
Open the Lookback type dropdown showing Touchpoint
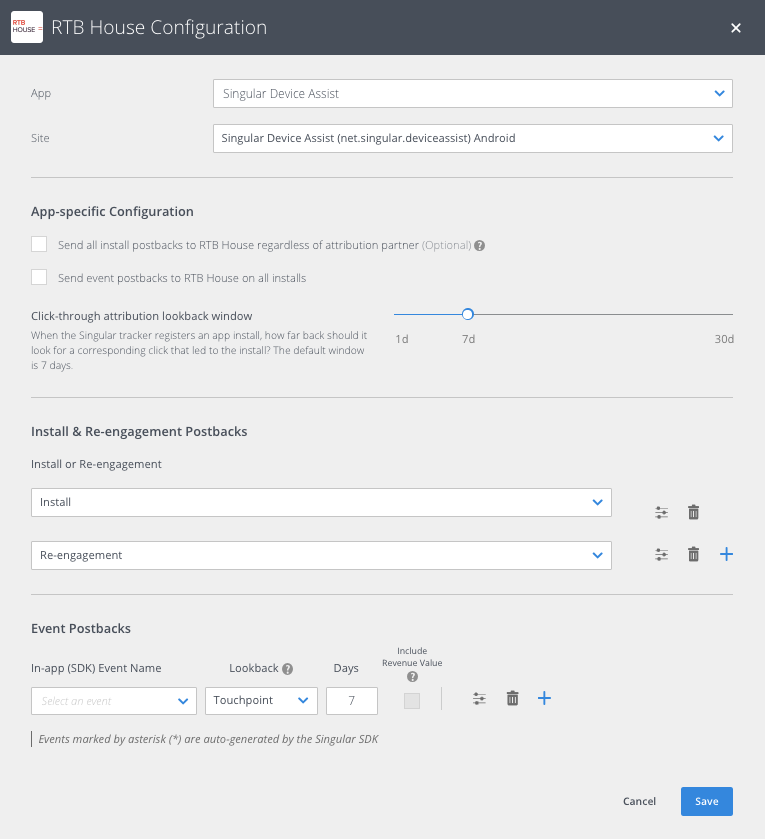pyautogui.click(x=261, y=701)
